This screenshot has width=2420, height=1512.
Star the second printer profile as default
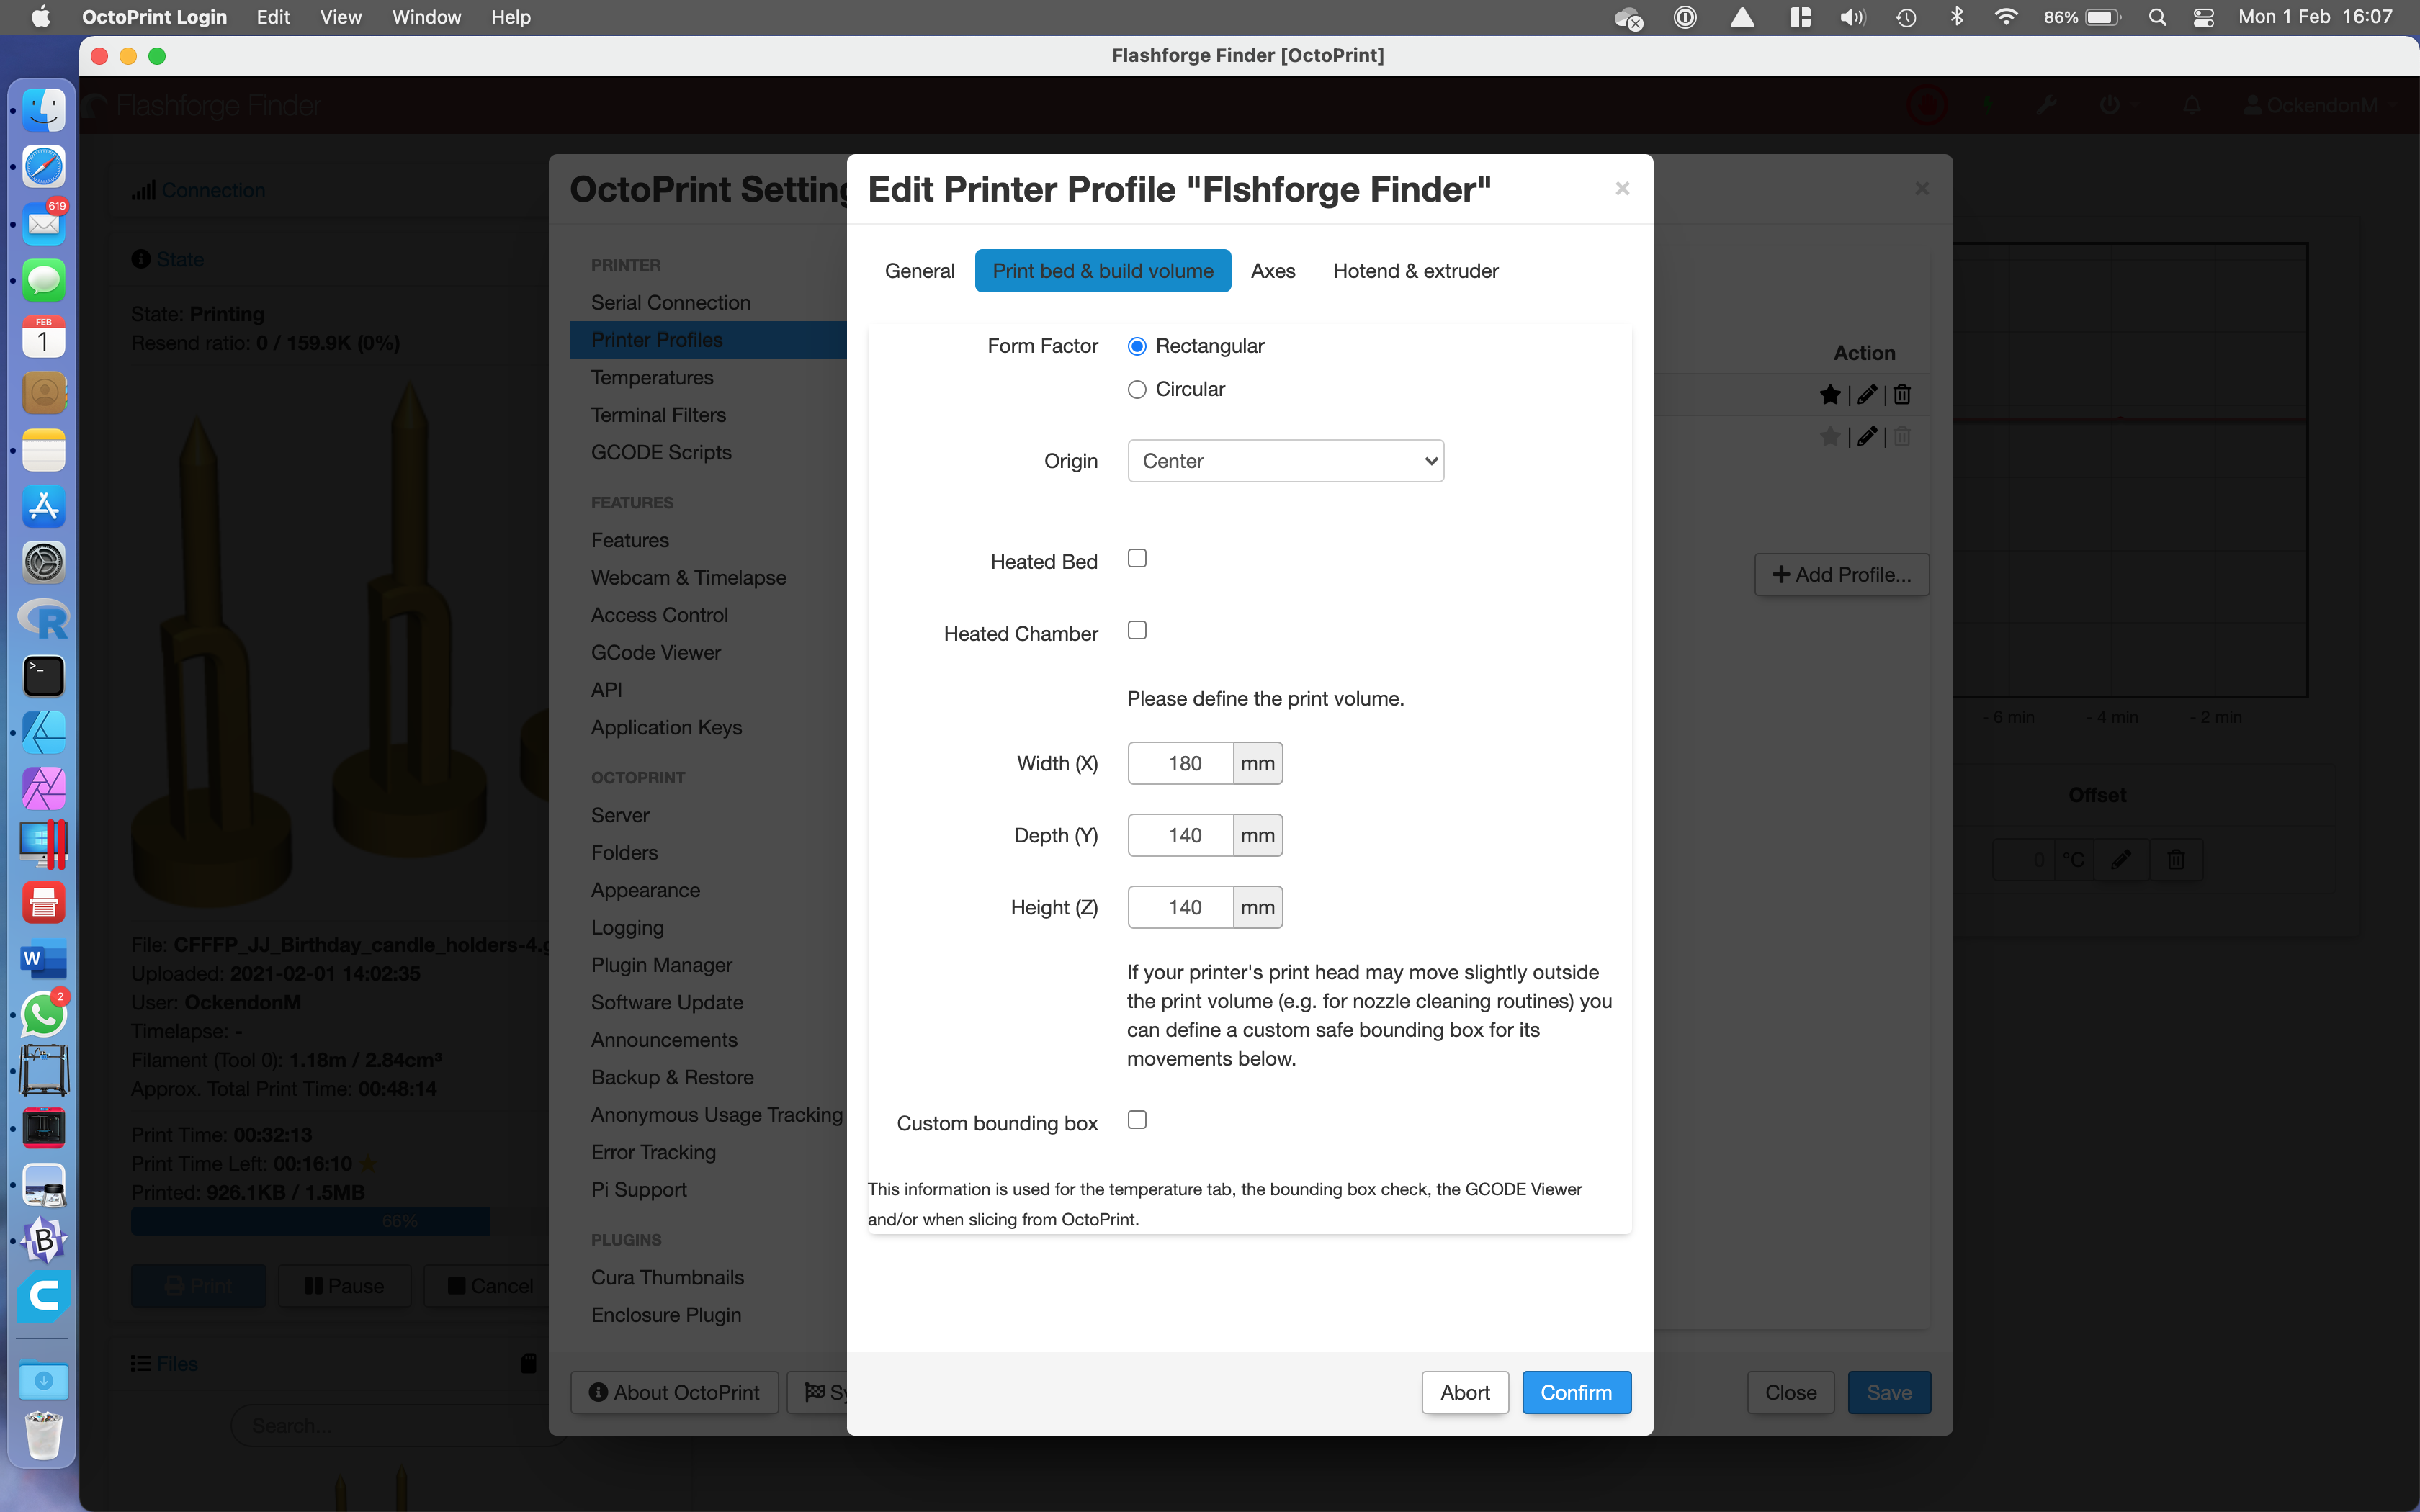point(1830,436)
